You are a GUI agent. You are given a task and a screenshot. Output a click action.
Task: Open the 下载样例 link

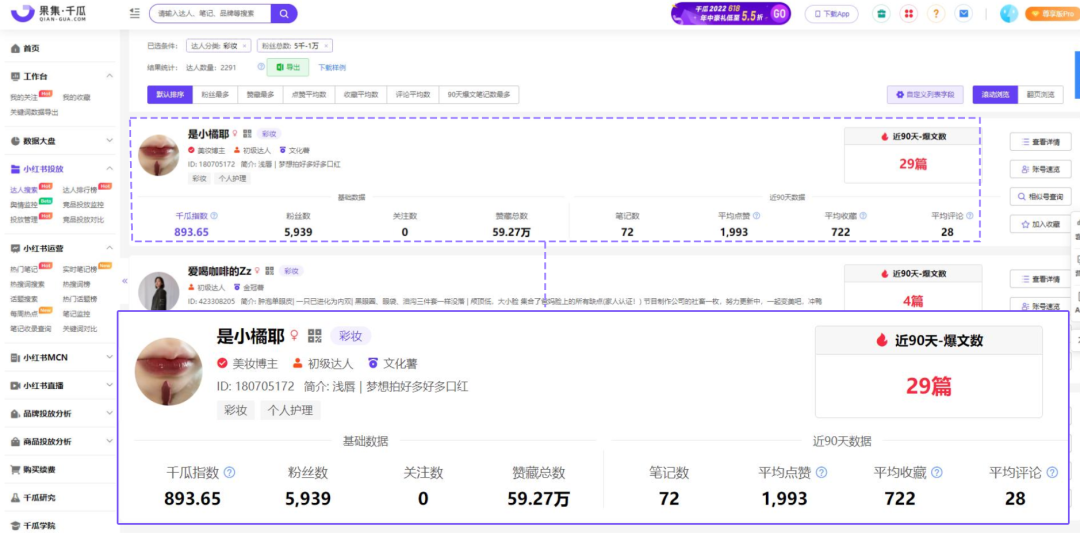(x=331, y=68)
